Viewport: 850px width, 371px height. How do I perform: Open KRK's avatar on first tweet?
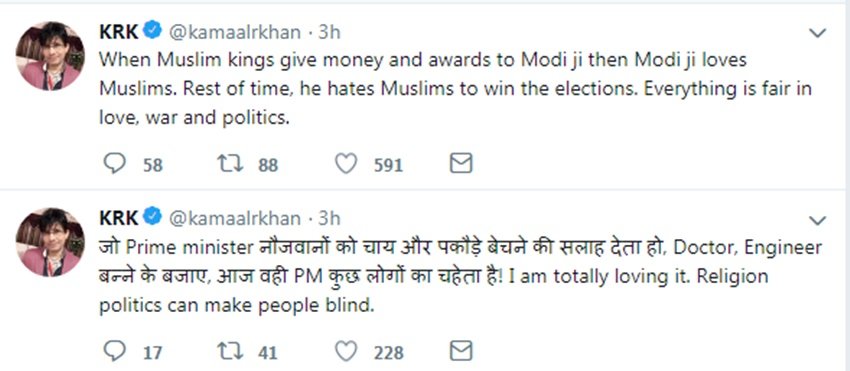point(50,56)
